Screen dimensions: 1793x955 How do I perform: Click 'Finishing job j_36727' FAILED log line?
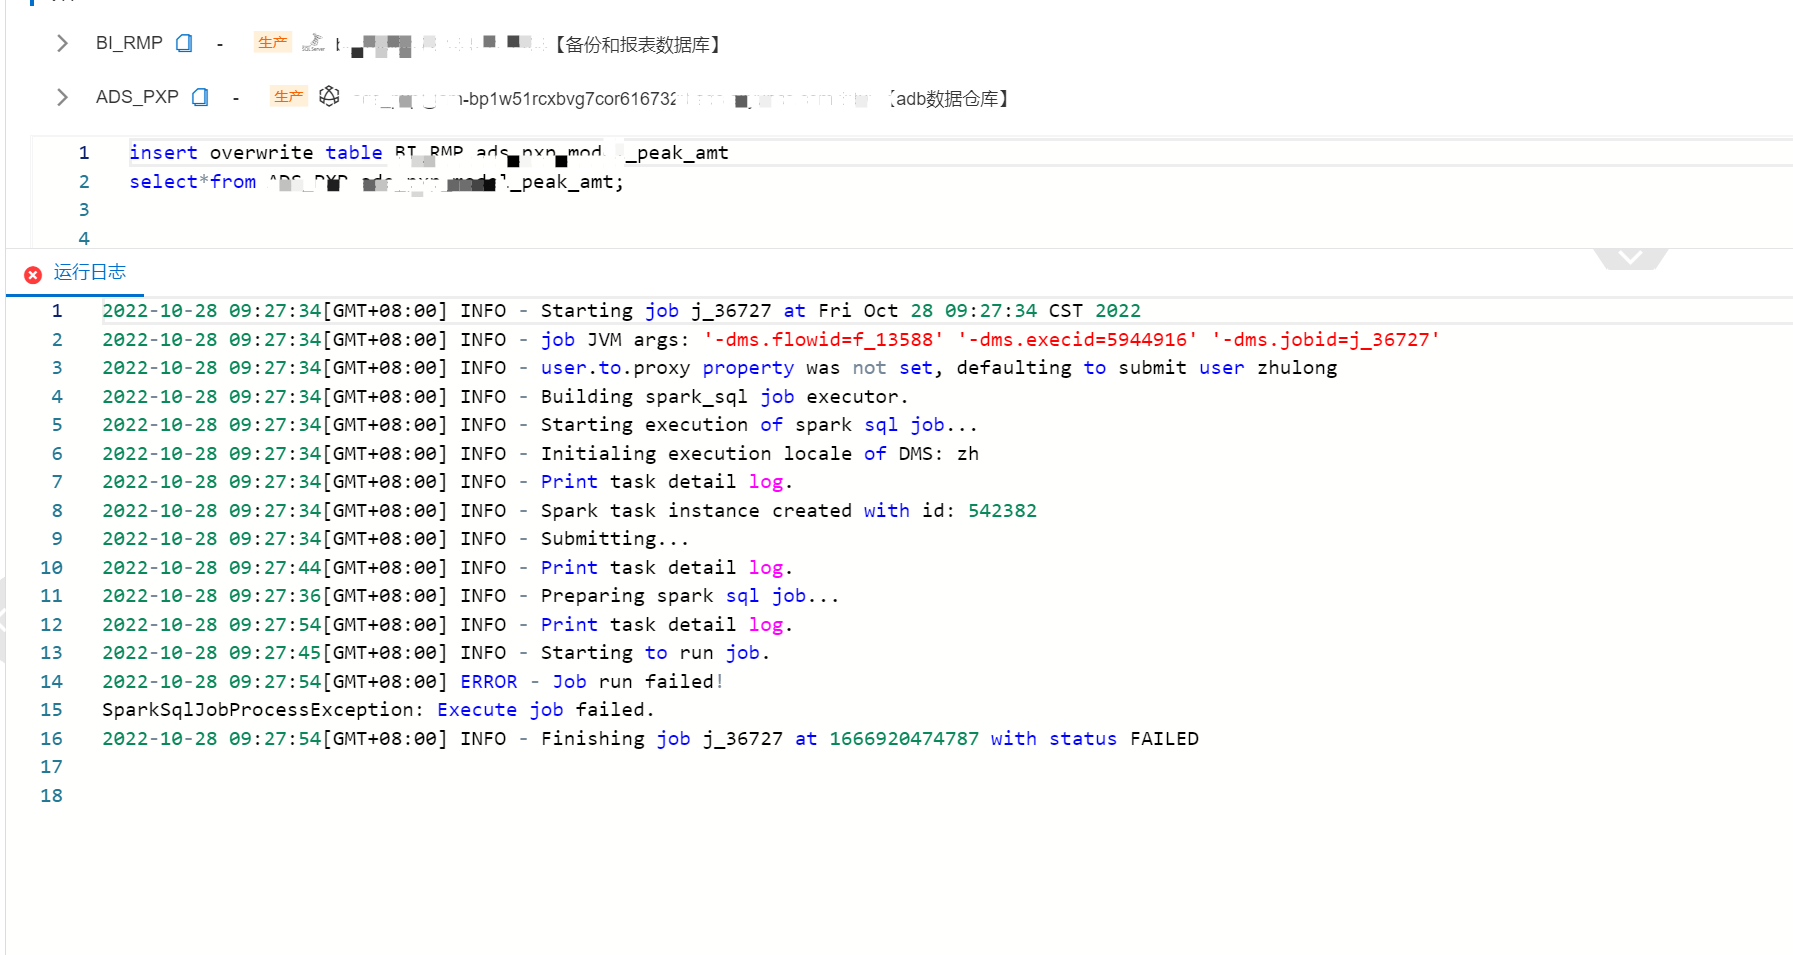[650, 739]
